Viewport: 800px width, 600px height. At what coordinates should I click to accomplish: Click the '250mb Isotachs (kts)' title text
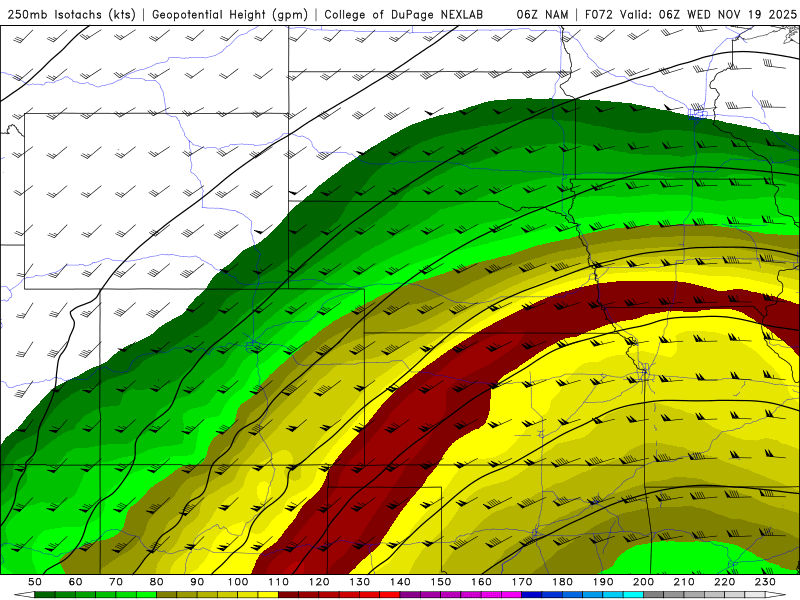(72, 15)
